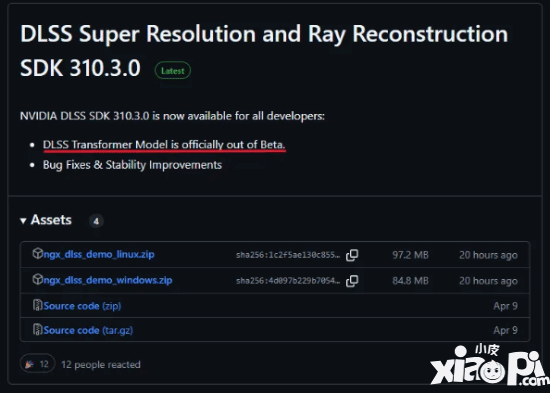Download ngx_dlss_demo_linux.zip
Screen dimensions: 550x393
click(99, 254)
